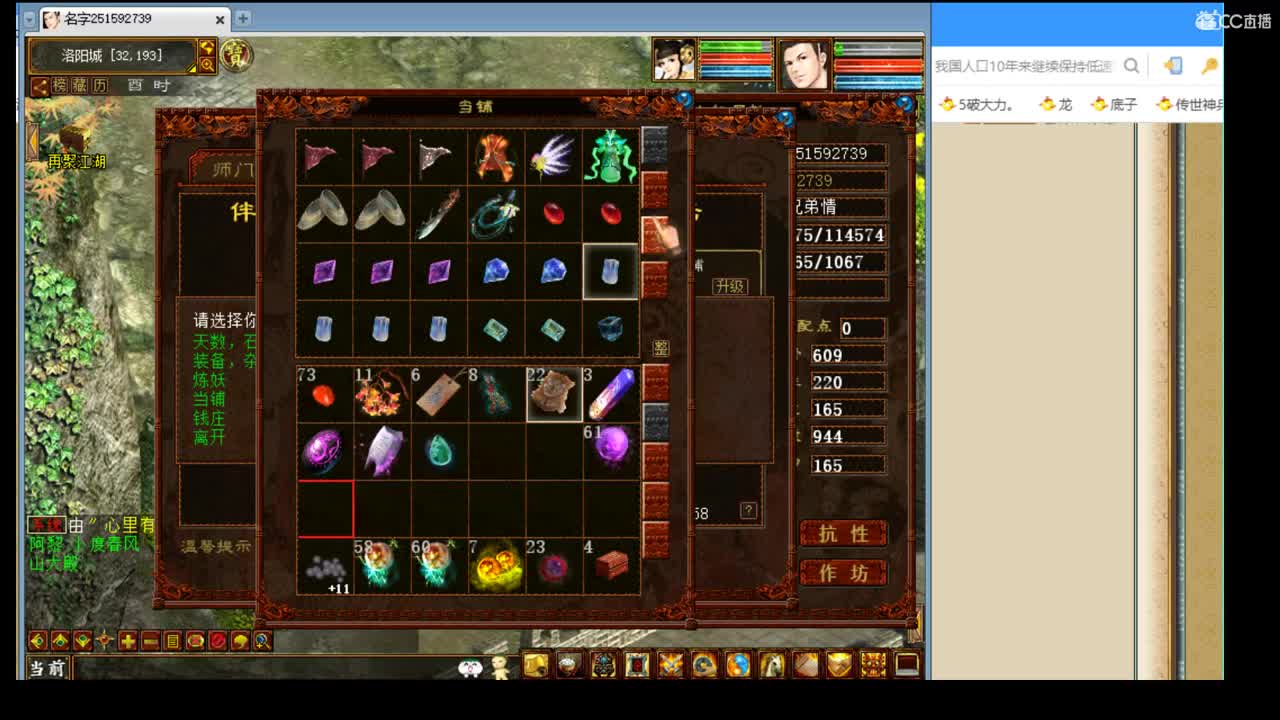The image size is (1280, 720).
Task: Switch to the 名字251592739 window tab
Action: 133,19
